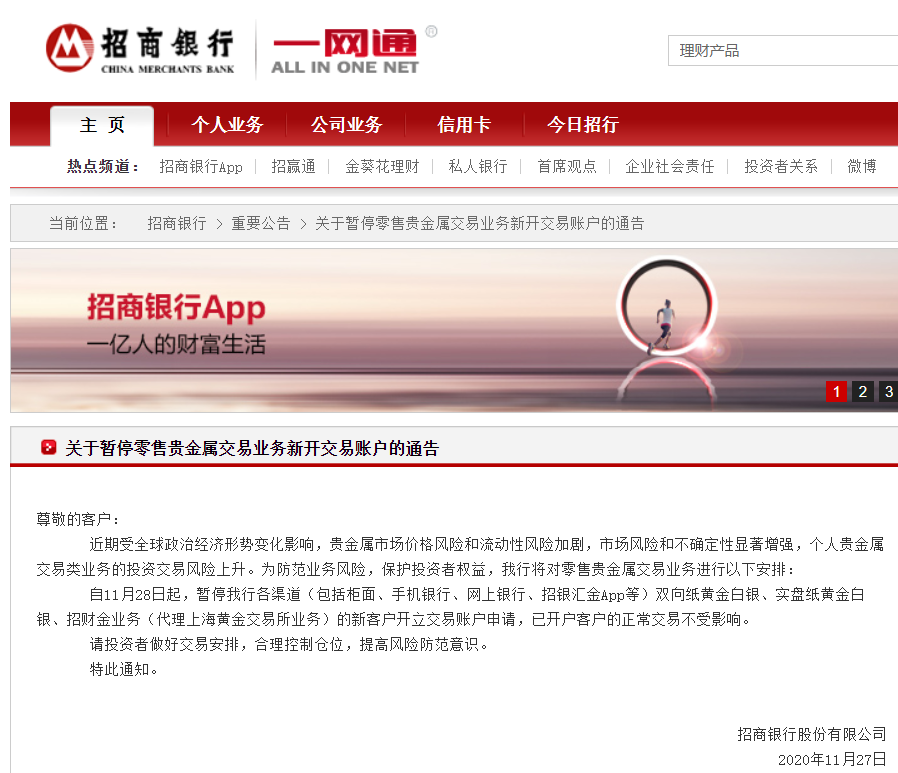Open the 公司业务 menu
The width and height of the screenshot is (898, 773).
[346, 124]
